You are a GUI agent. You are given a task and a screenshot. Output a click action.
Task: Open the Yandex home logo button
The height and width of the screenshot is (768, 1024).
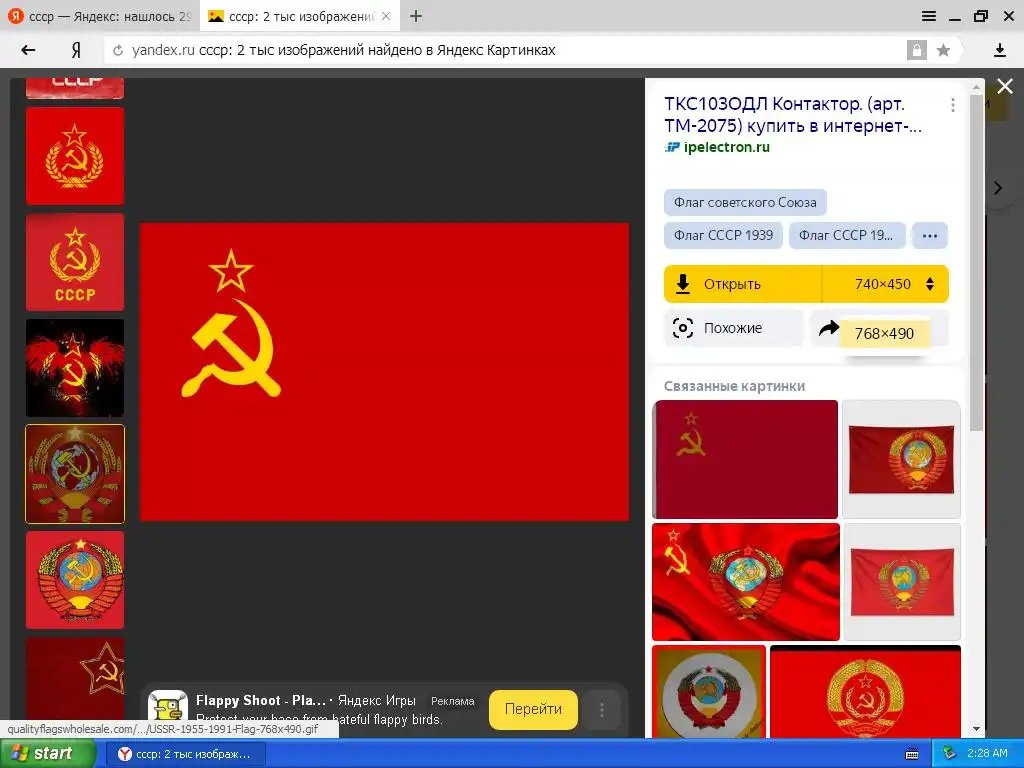76,50
